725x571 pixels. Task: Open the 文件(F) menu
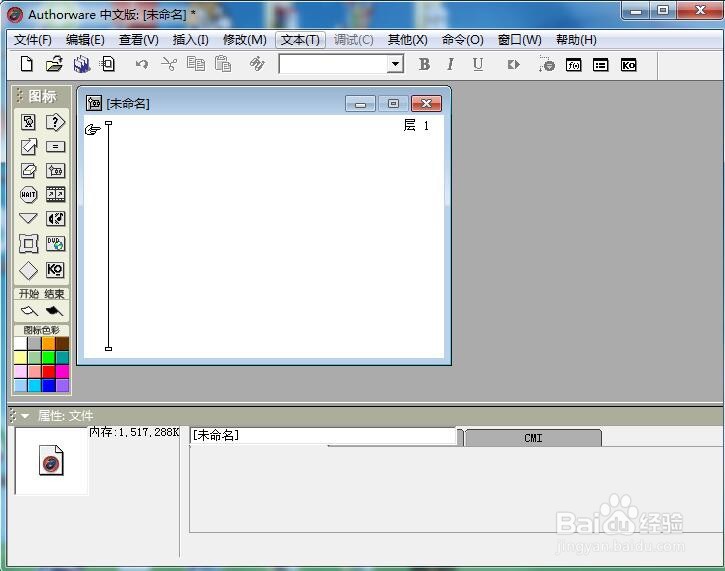[33, 40]
